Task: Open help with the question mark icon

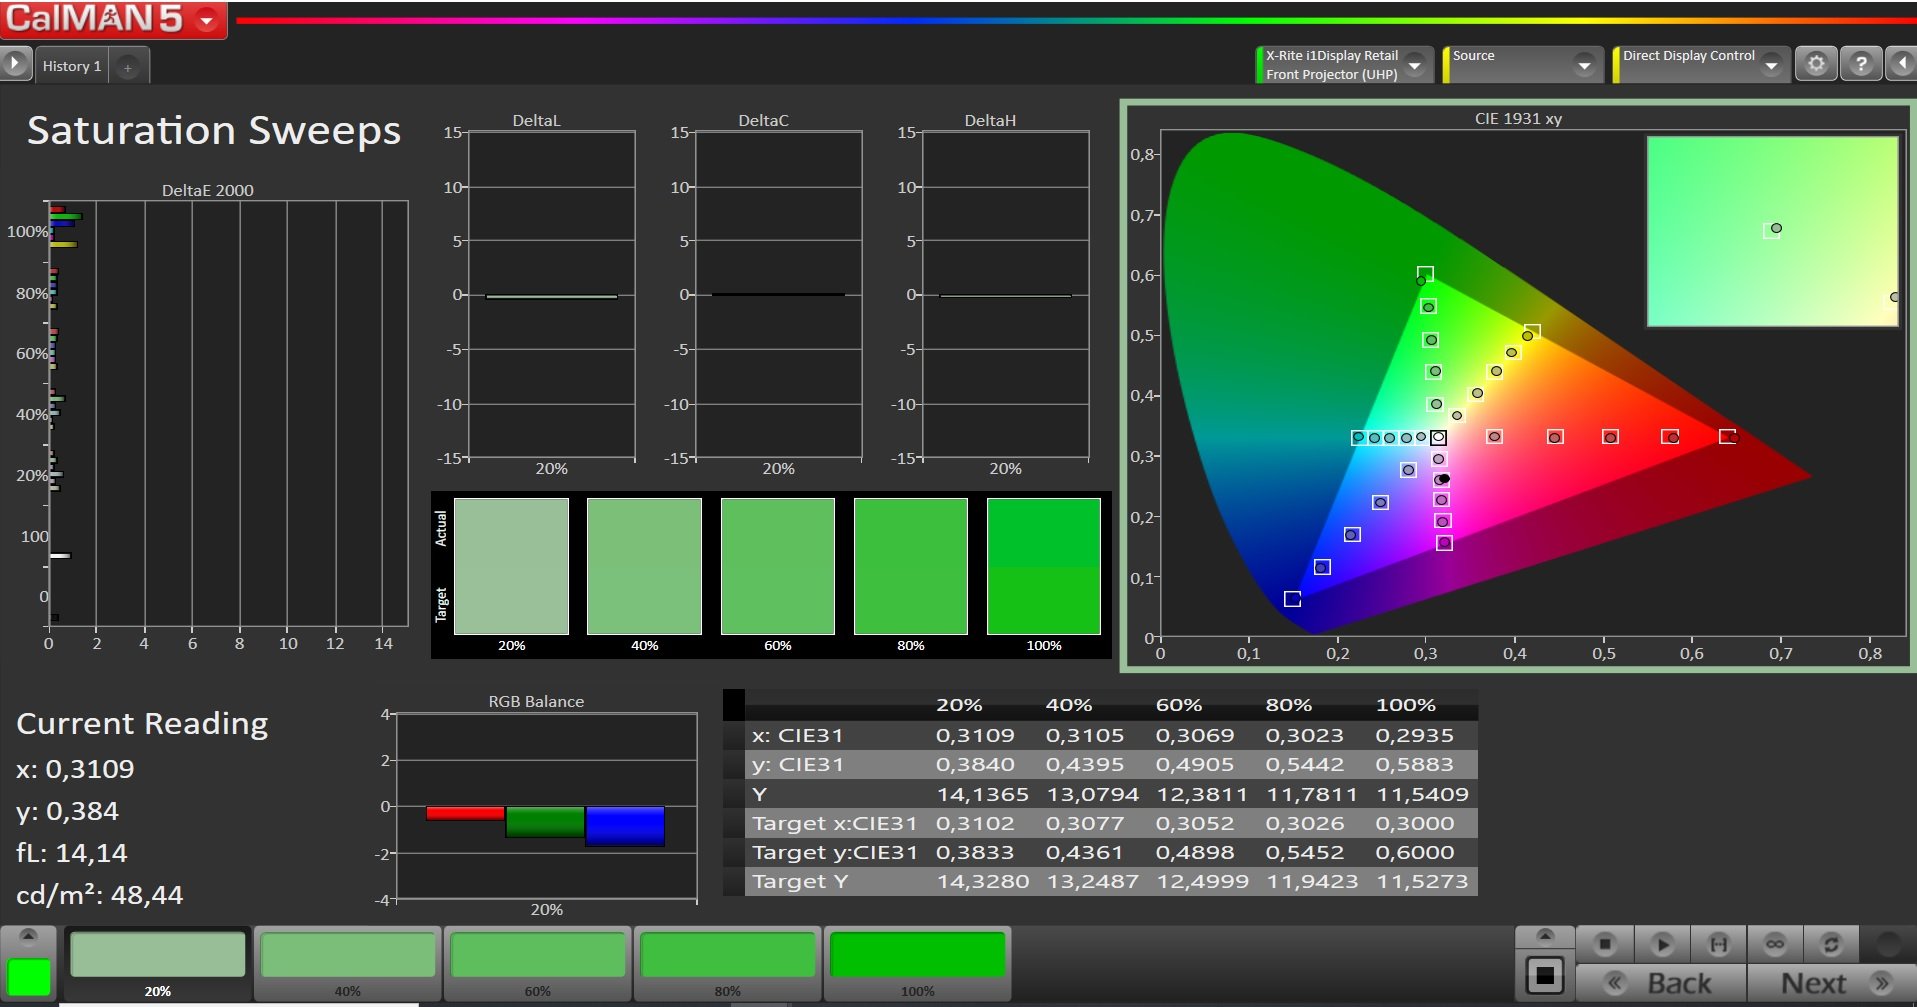Action: point(1860,65)
